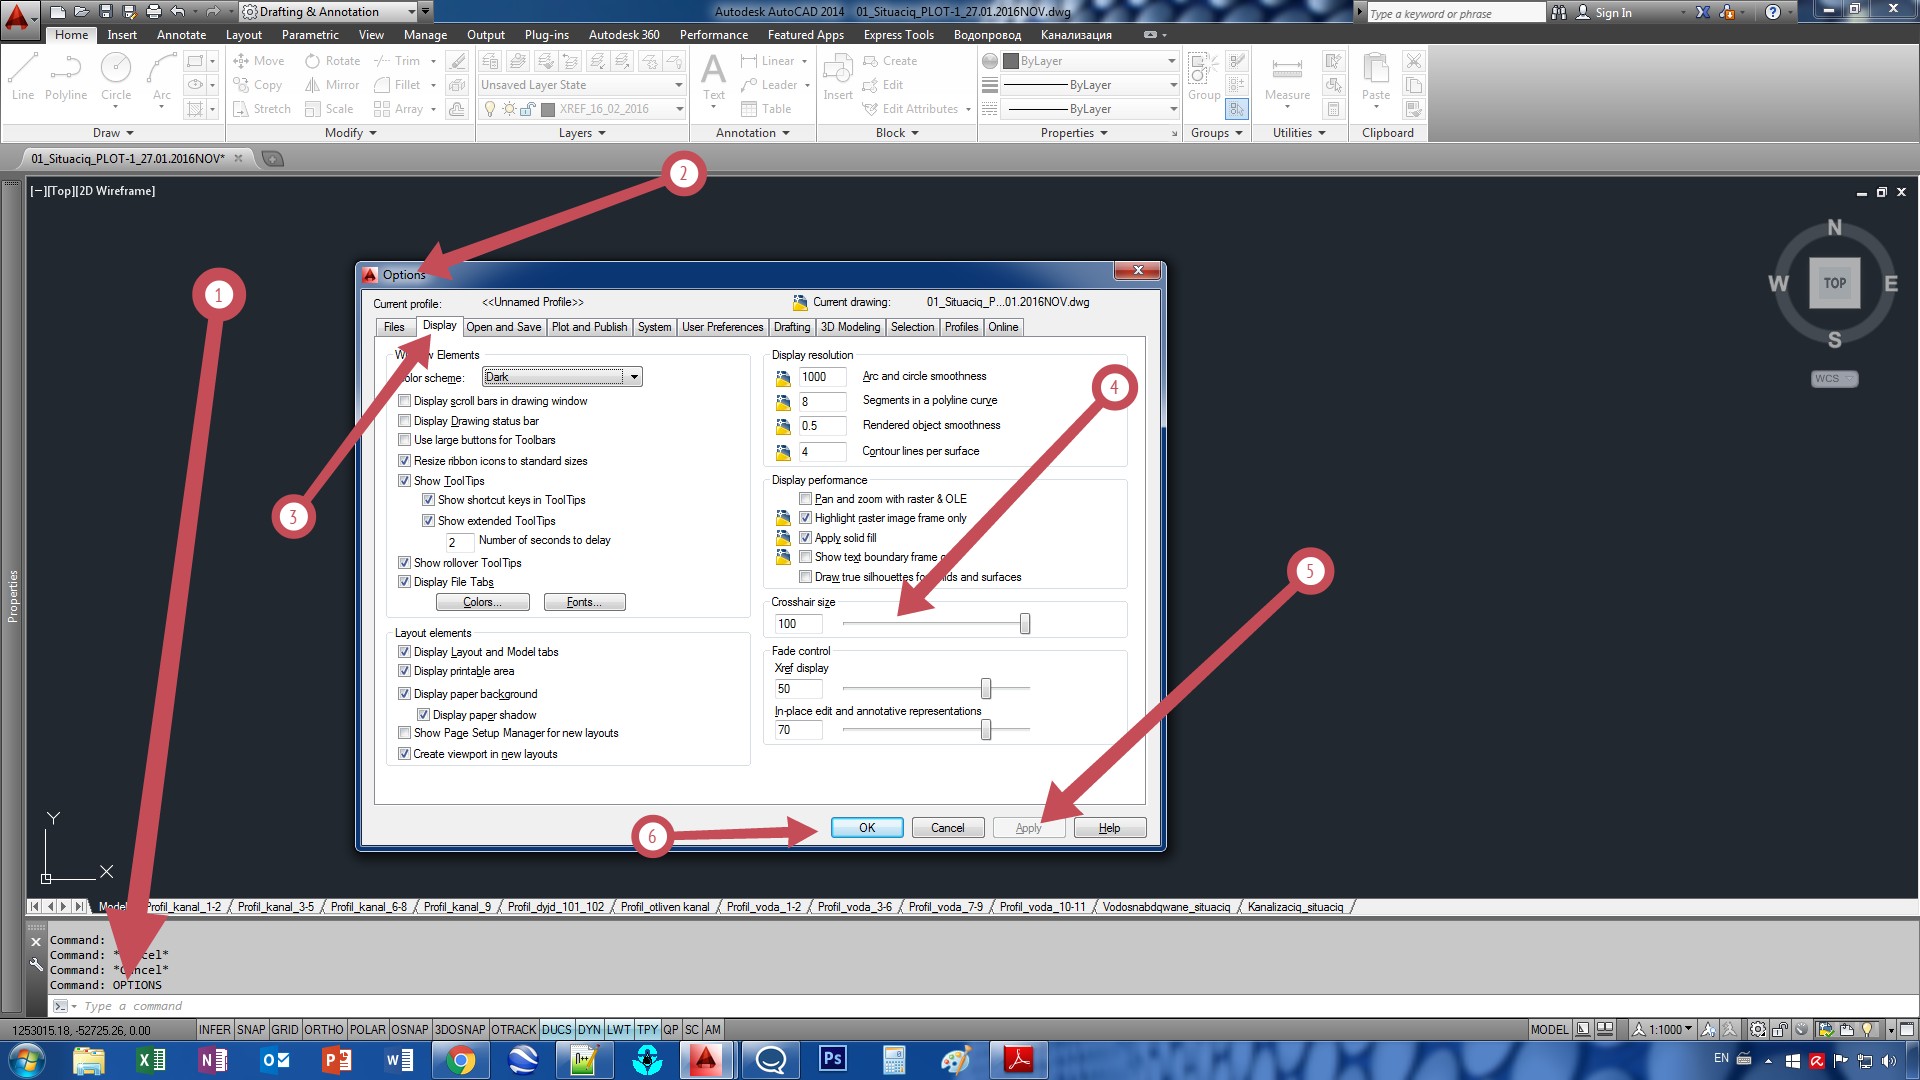Toggle Show ToolTips checkbox
The height and width of the screenshot is (1080, 1920).
406,480
